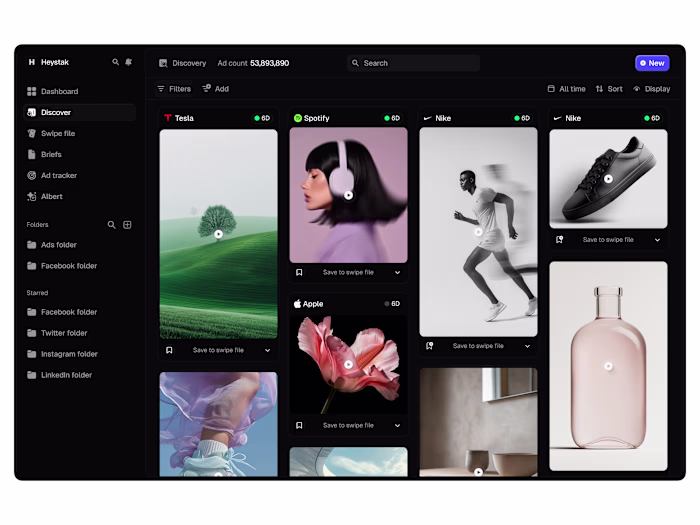Click Apple card 6D status badge
This screenshot has width=700, height=525.
(392, 304)
